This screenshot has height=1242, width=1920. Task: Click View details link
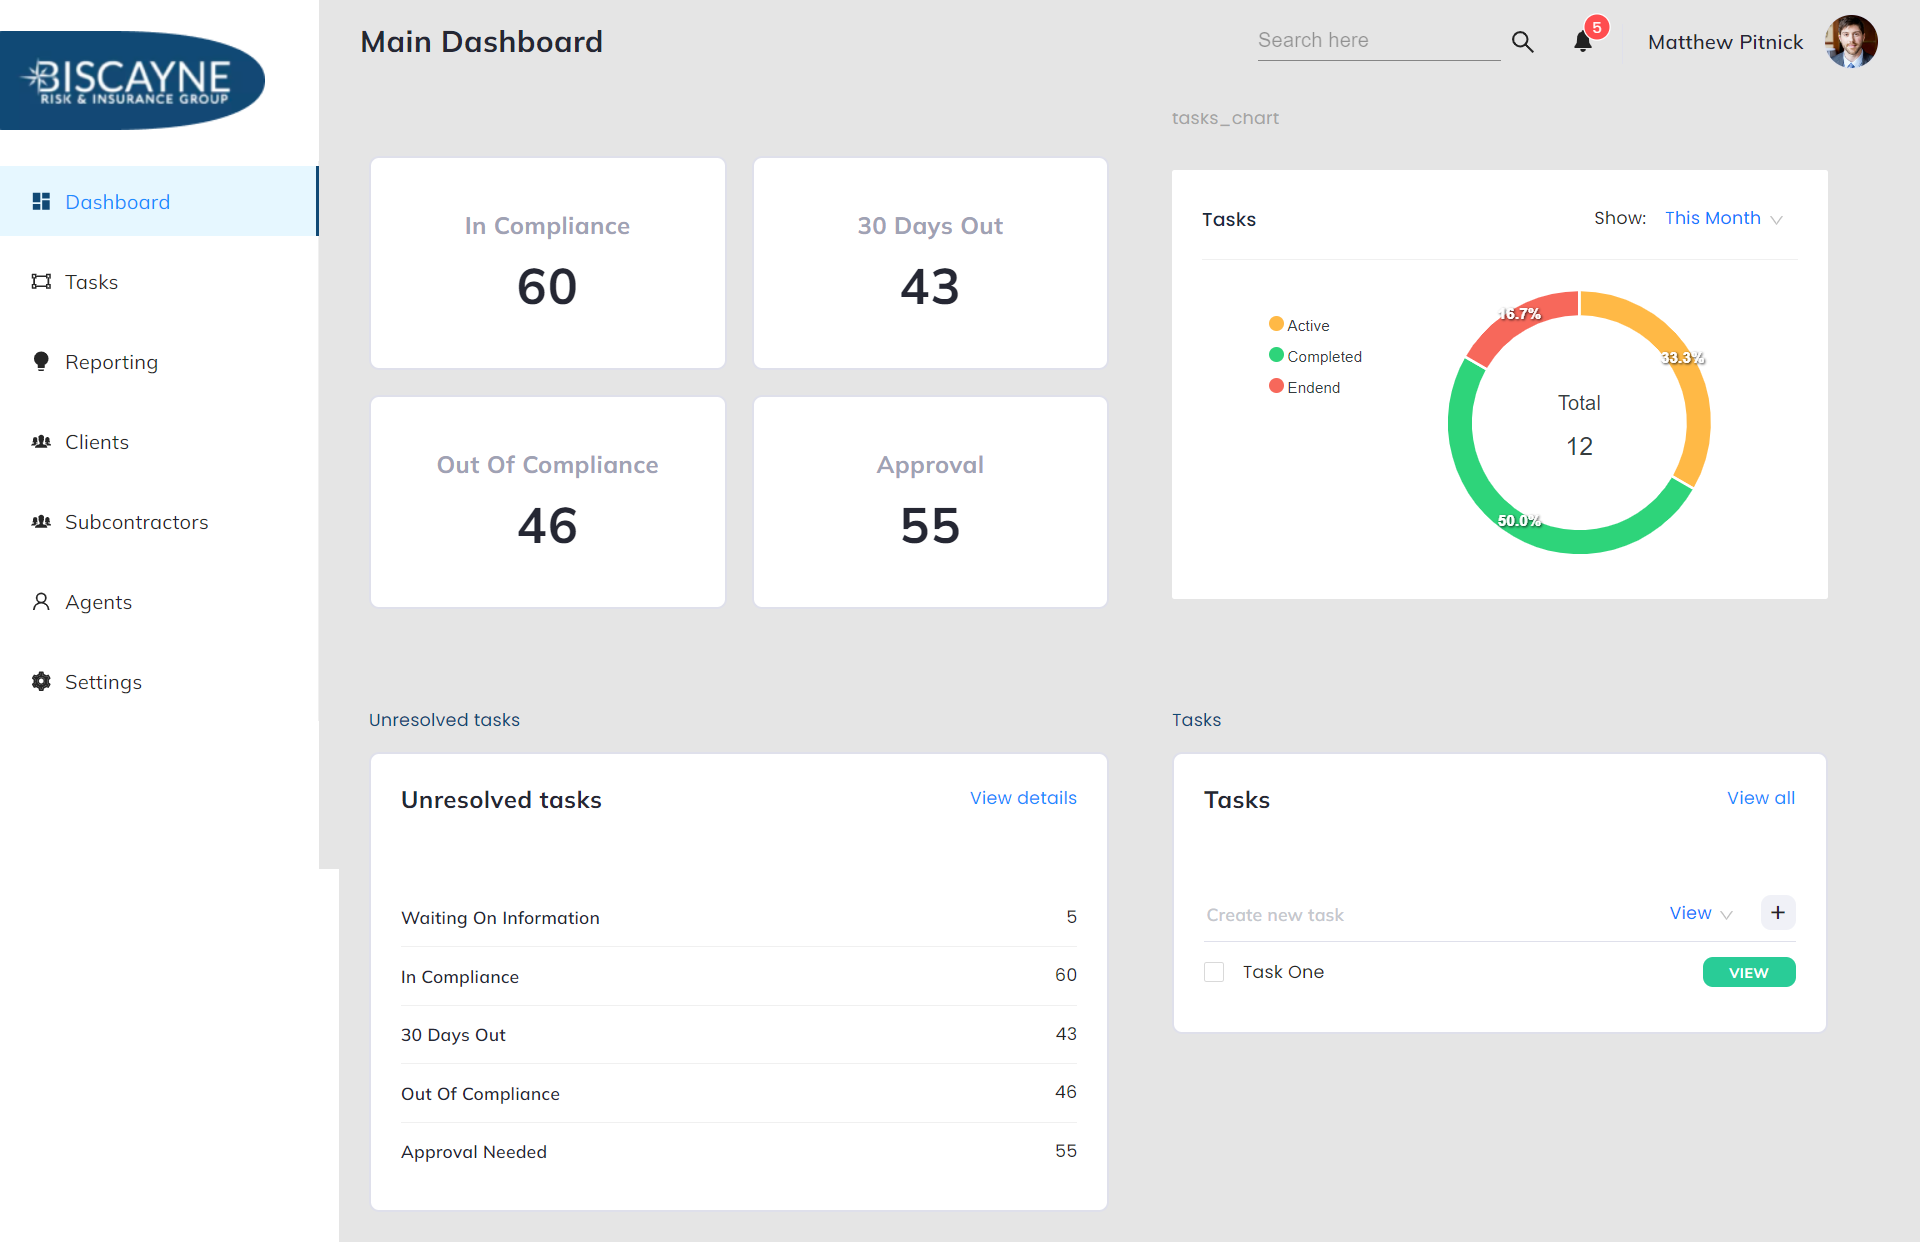pyautogui.click(x=1023, y=798)
